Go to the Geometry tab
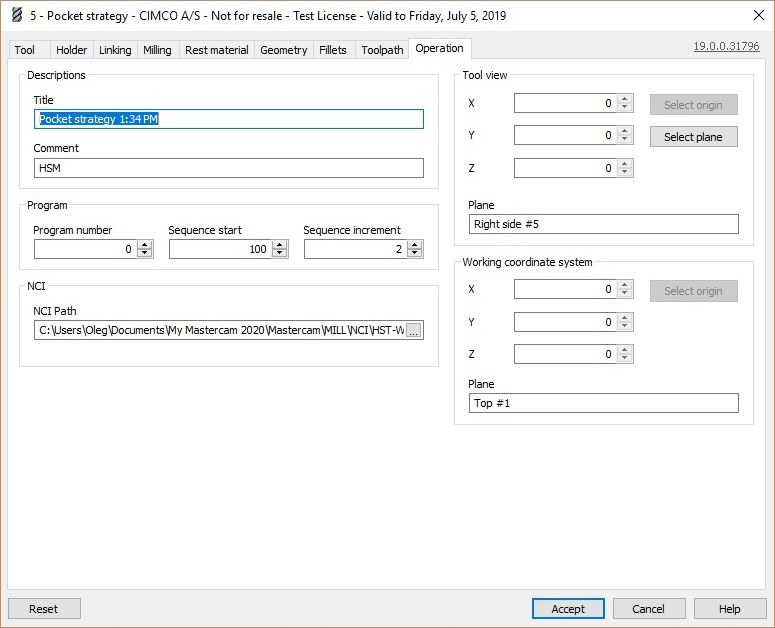The image size is (775, 628). (x=283, y=50)
